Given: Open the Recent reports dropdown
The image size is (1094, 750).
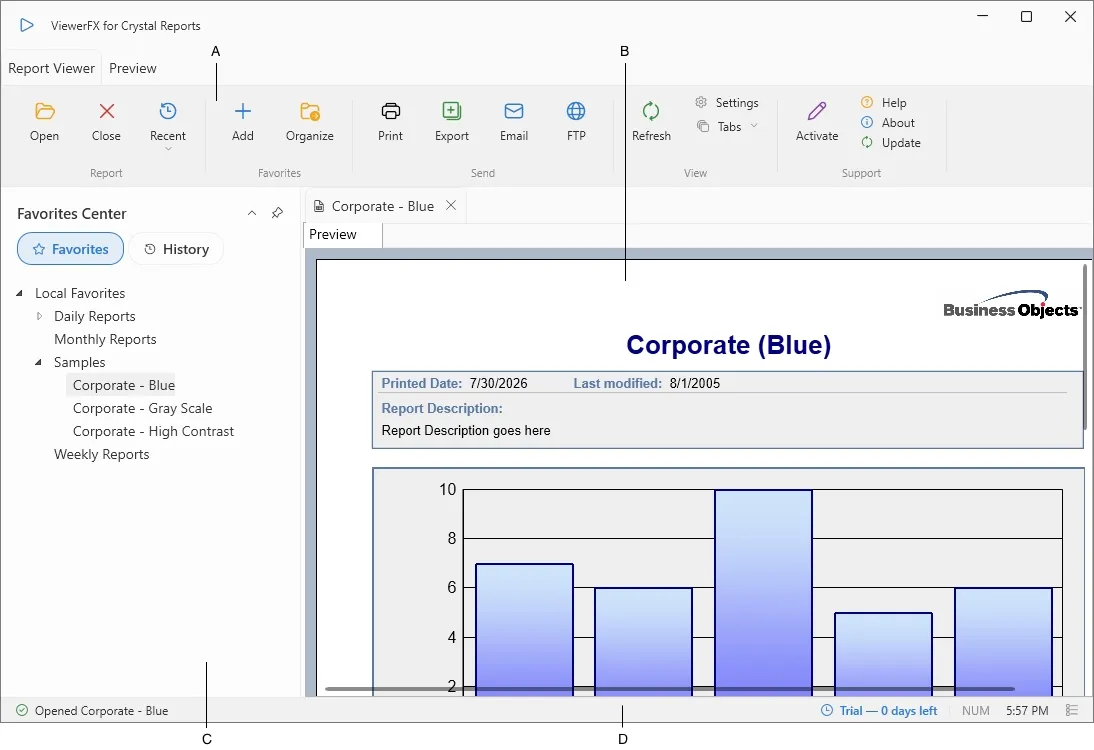Looking at the screenshot, I should click(x=167, y=126).
